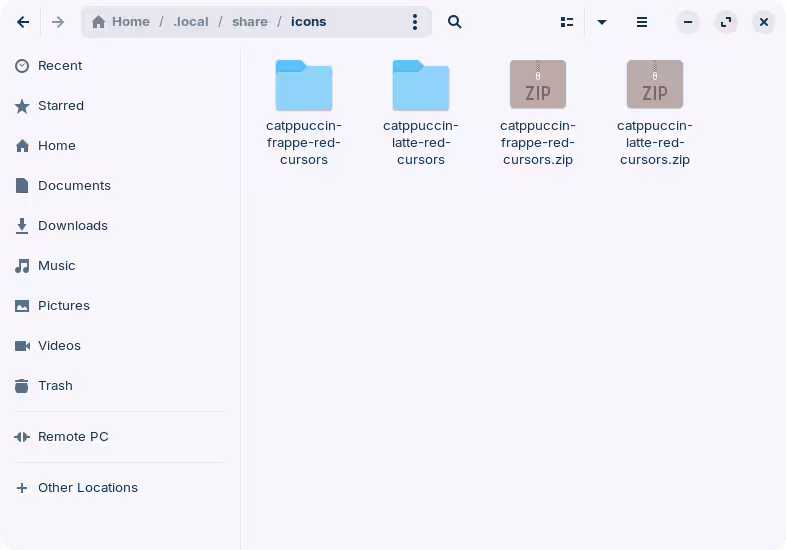Open the search magnifier icon
Viewport: 786px width, 550px height.
[455, 22]
